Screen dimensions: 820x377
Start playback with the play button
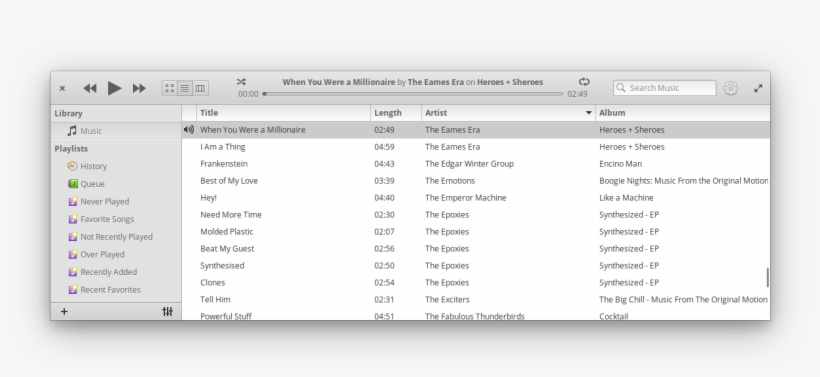[x=115, y=88]
